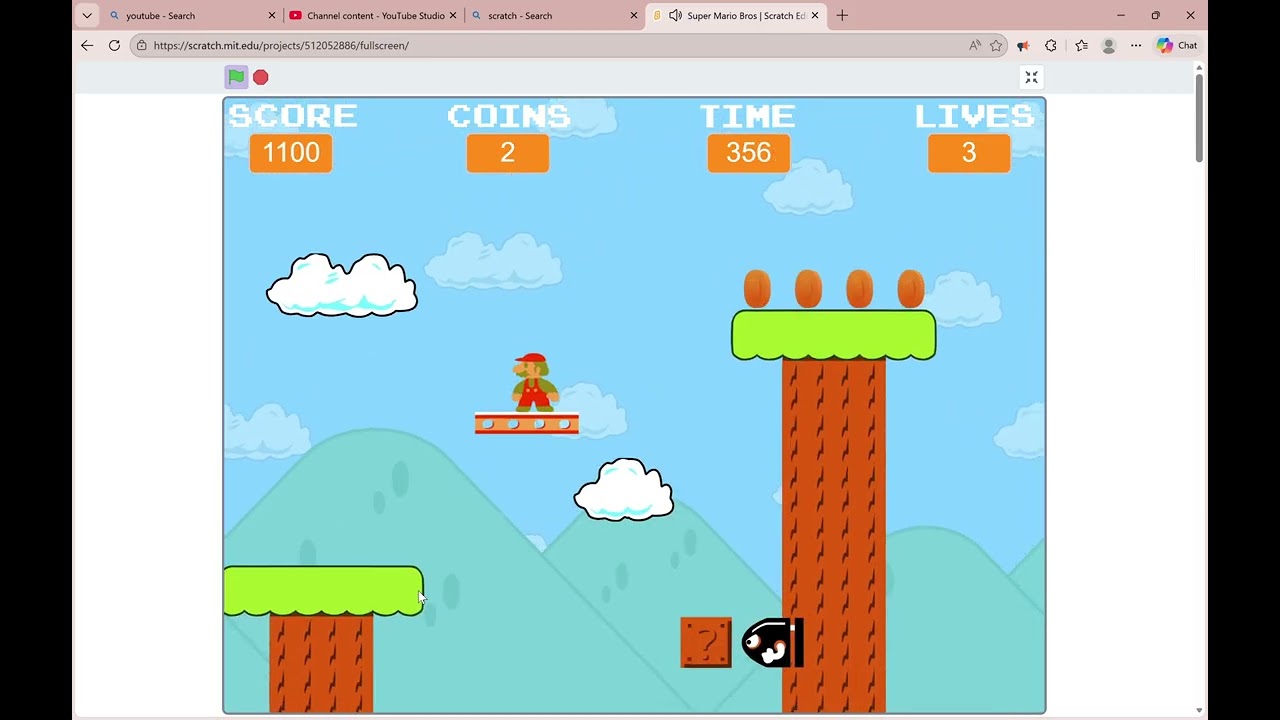This screenshot has width=1280, height=720.
Task: Open a new tab with the plus button
Action: pos(842,15)
